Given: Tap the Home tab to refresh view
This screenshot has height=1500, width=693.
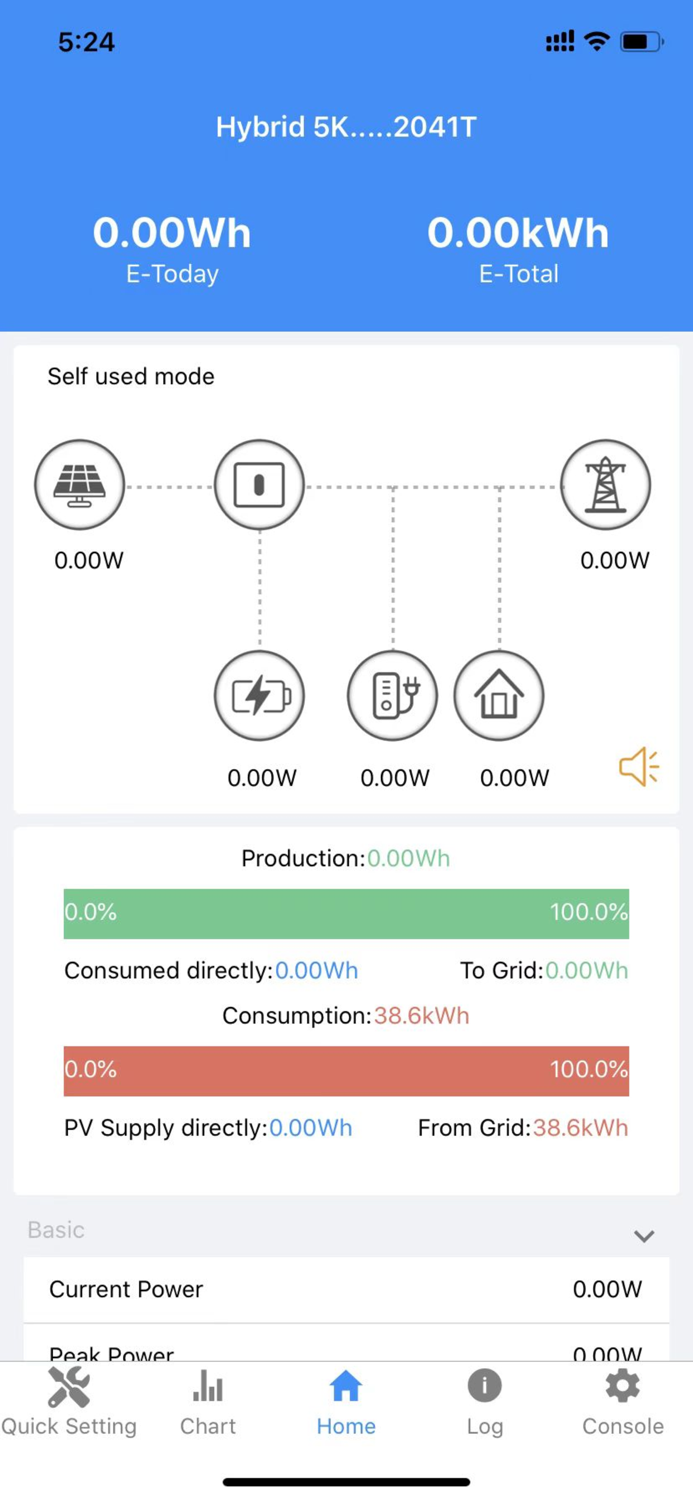Looking at the screenshot, I should pos(346,1398).
